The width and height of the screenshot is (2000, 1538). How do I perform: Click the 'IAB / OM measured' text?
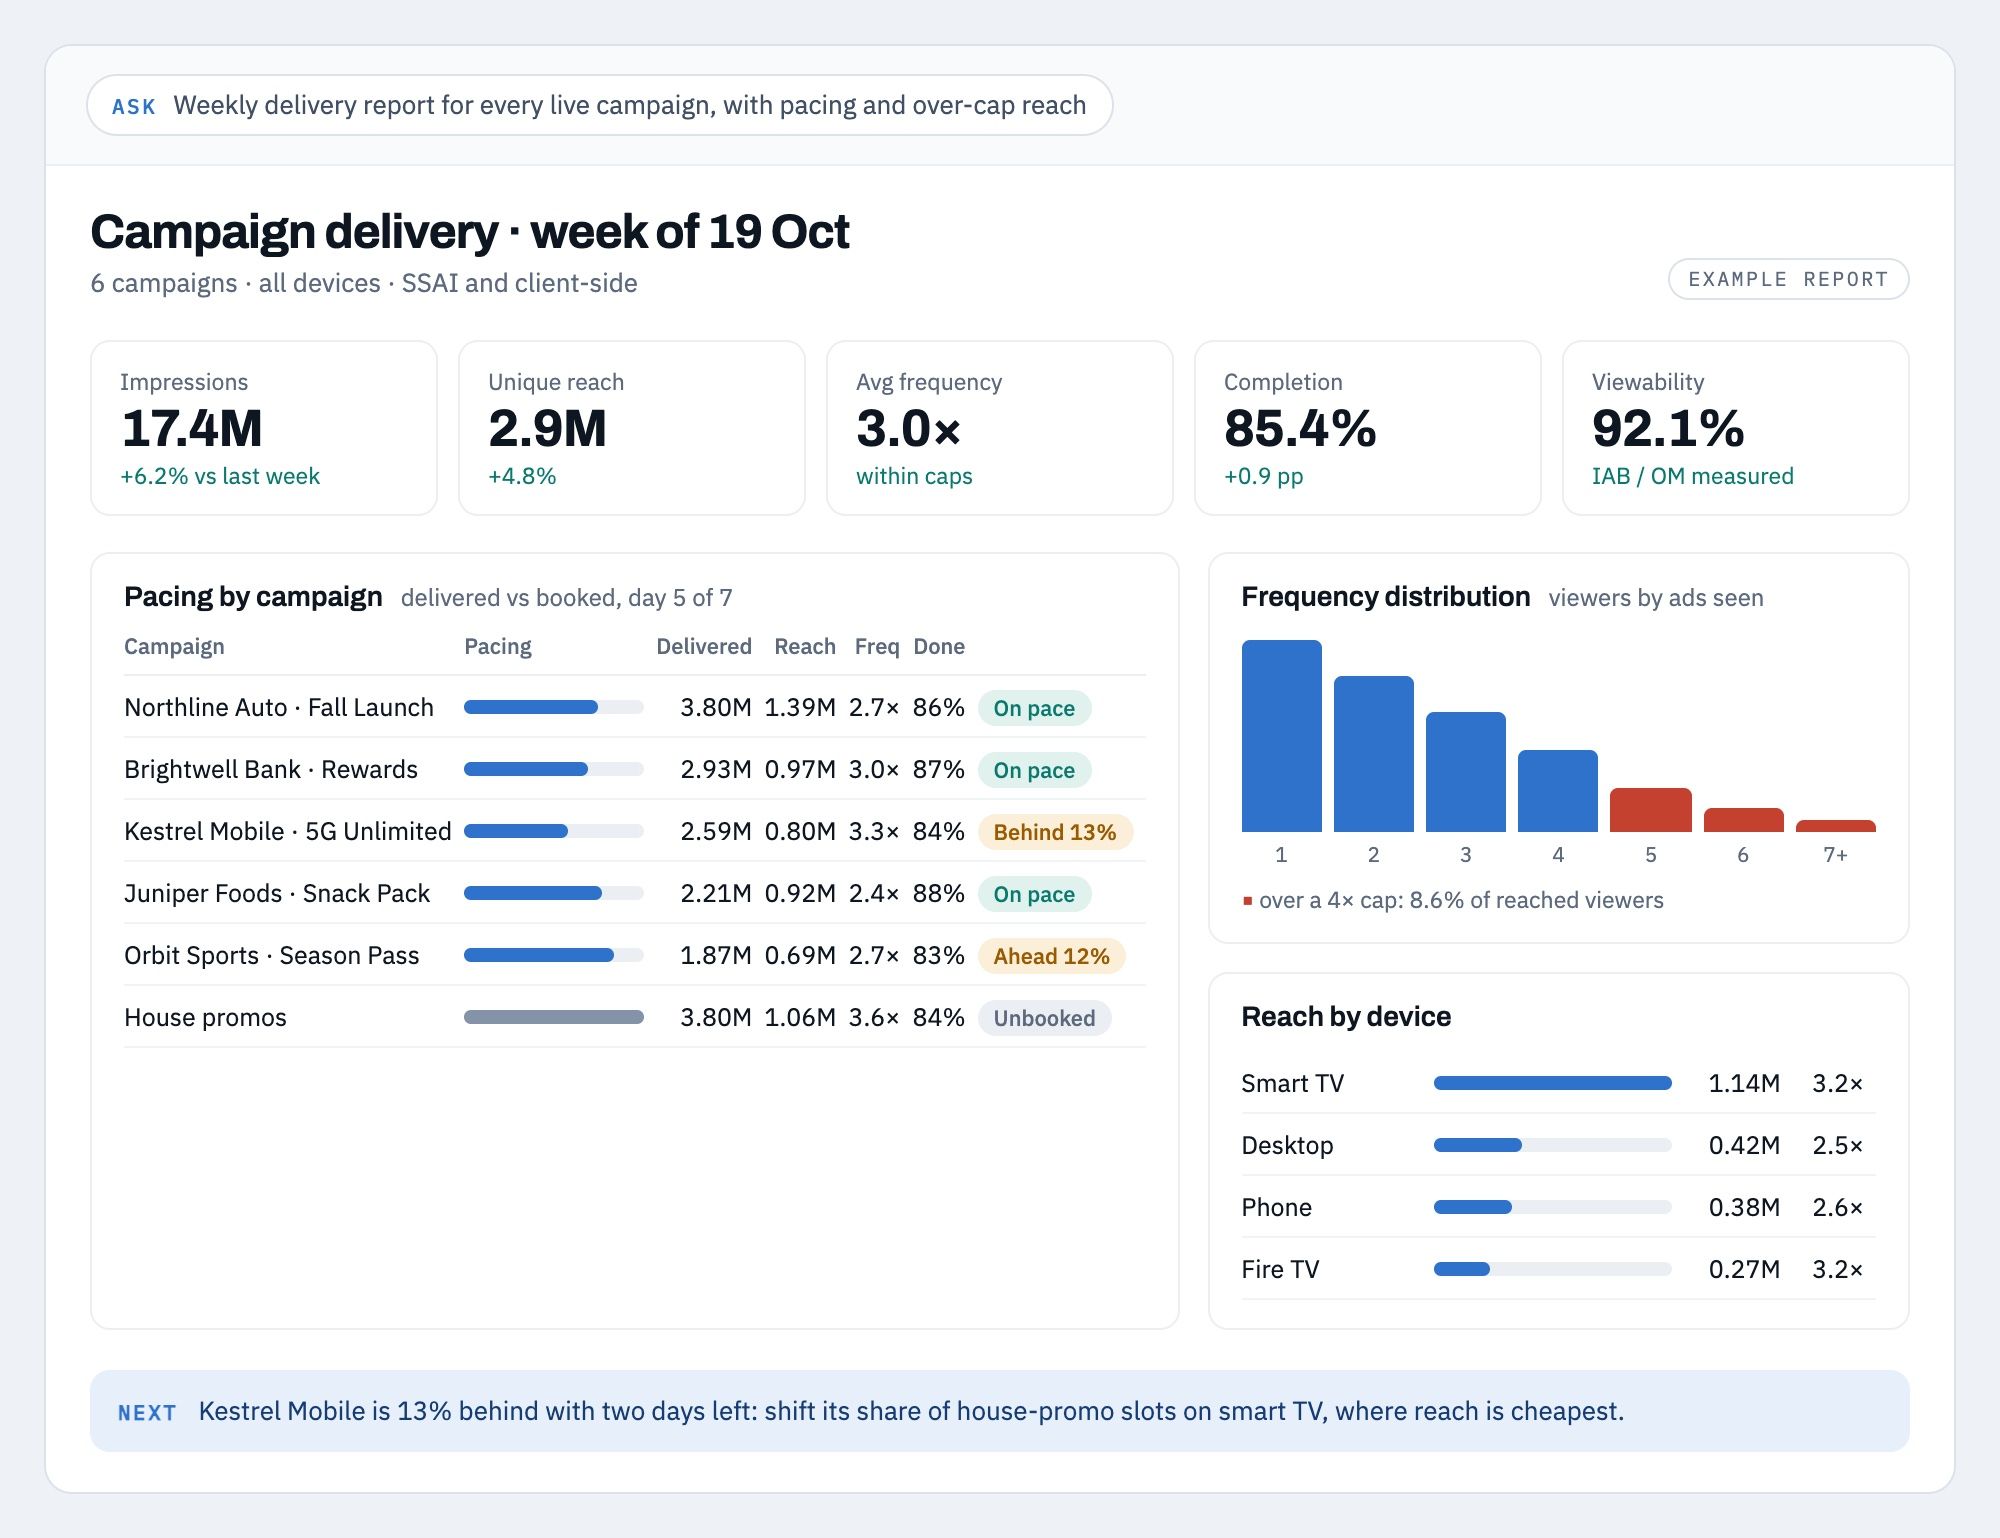click(1692, 476)
